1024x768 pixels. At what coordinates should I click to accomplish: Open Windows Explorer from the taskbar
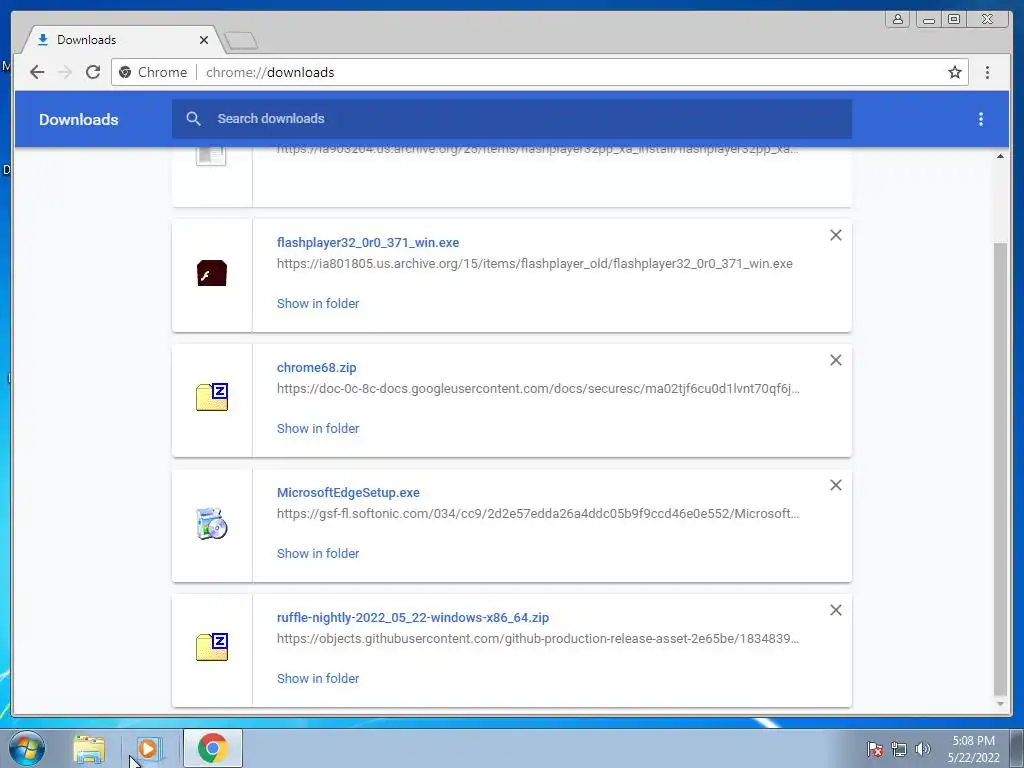(89, 749)
